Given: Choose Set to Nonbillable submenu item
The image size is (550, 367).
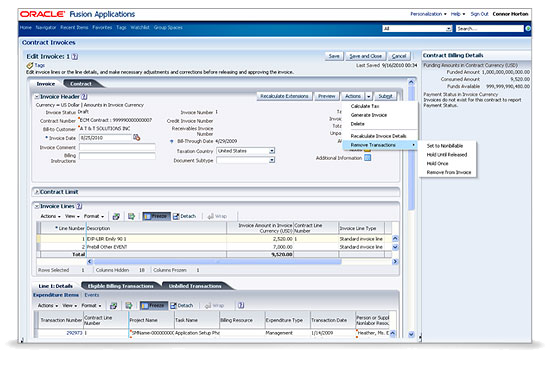Looking at the screenshot, I should [x=445, y=146].
